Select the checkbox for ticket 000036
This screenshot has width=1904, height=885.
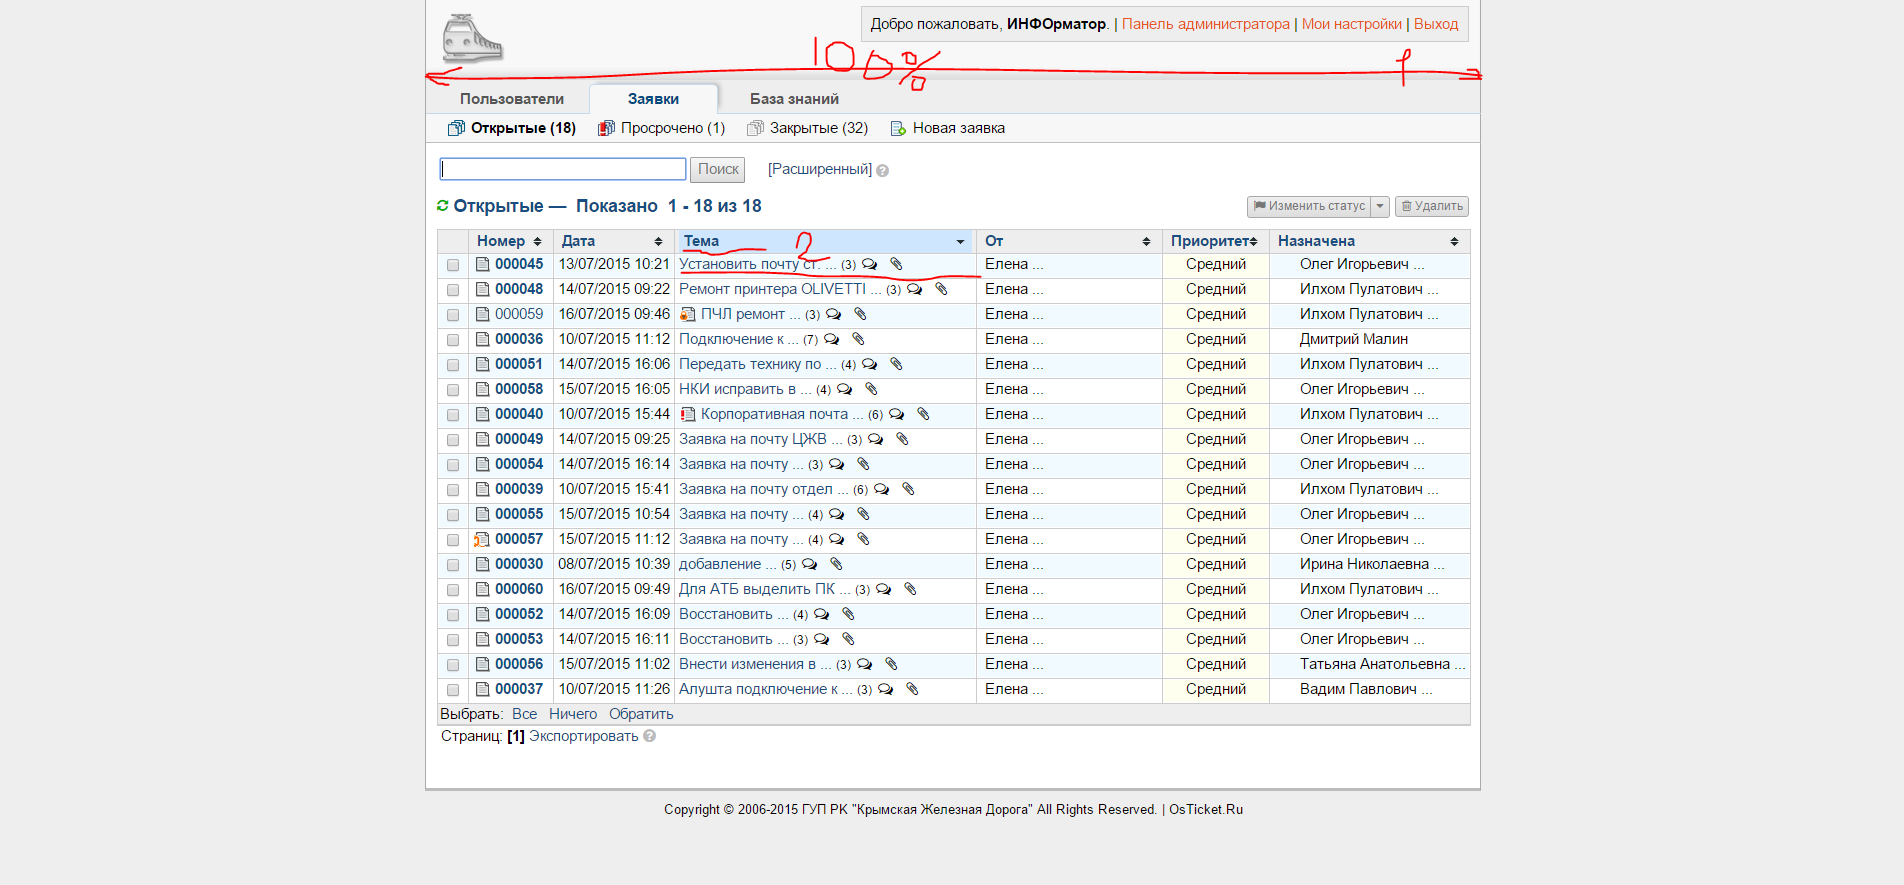pos(453,340)
